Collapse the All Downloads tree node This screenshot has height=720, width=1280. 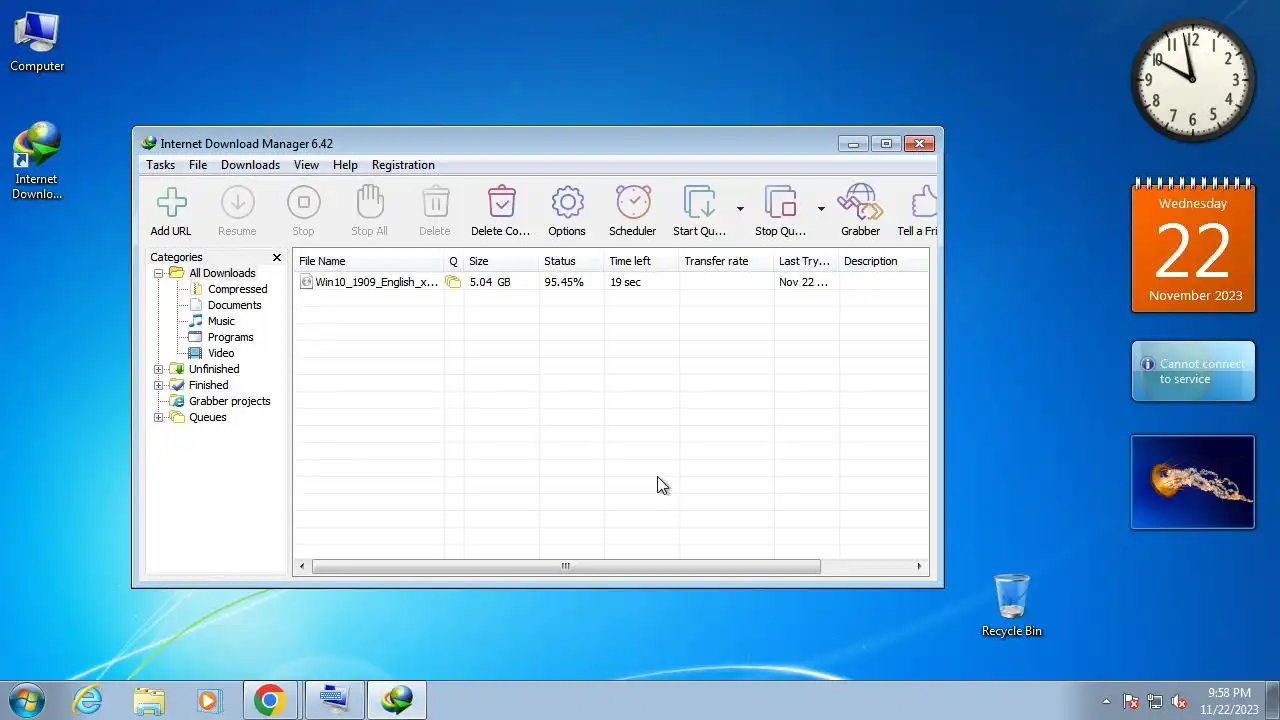click(x=158, y=273)
